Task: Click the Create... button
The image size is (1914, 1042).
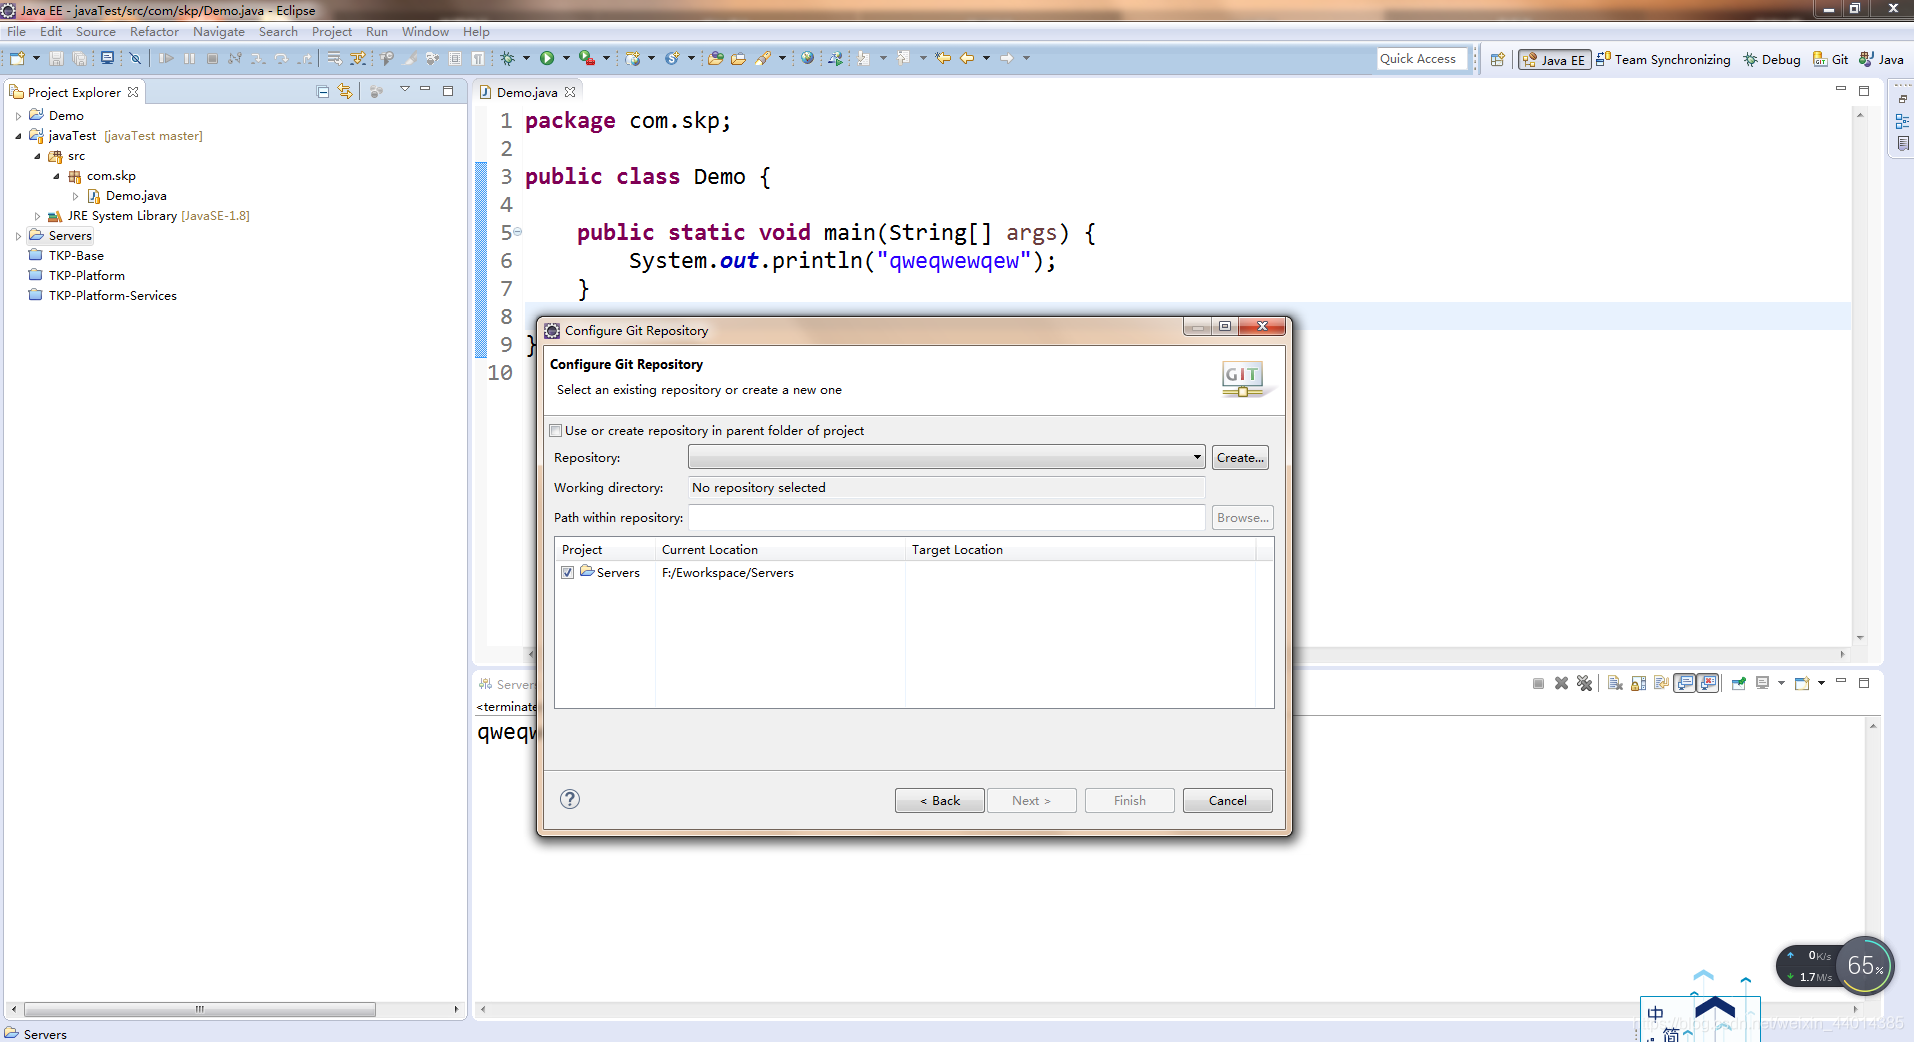Action: tap(1240, 457)
